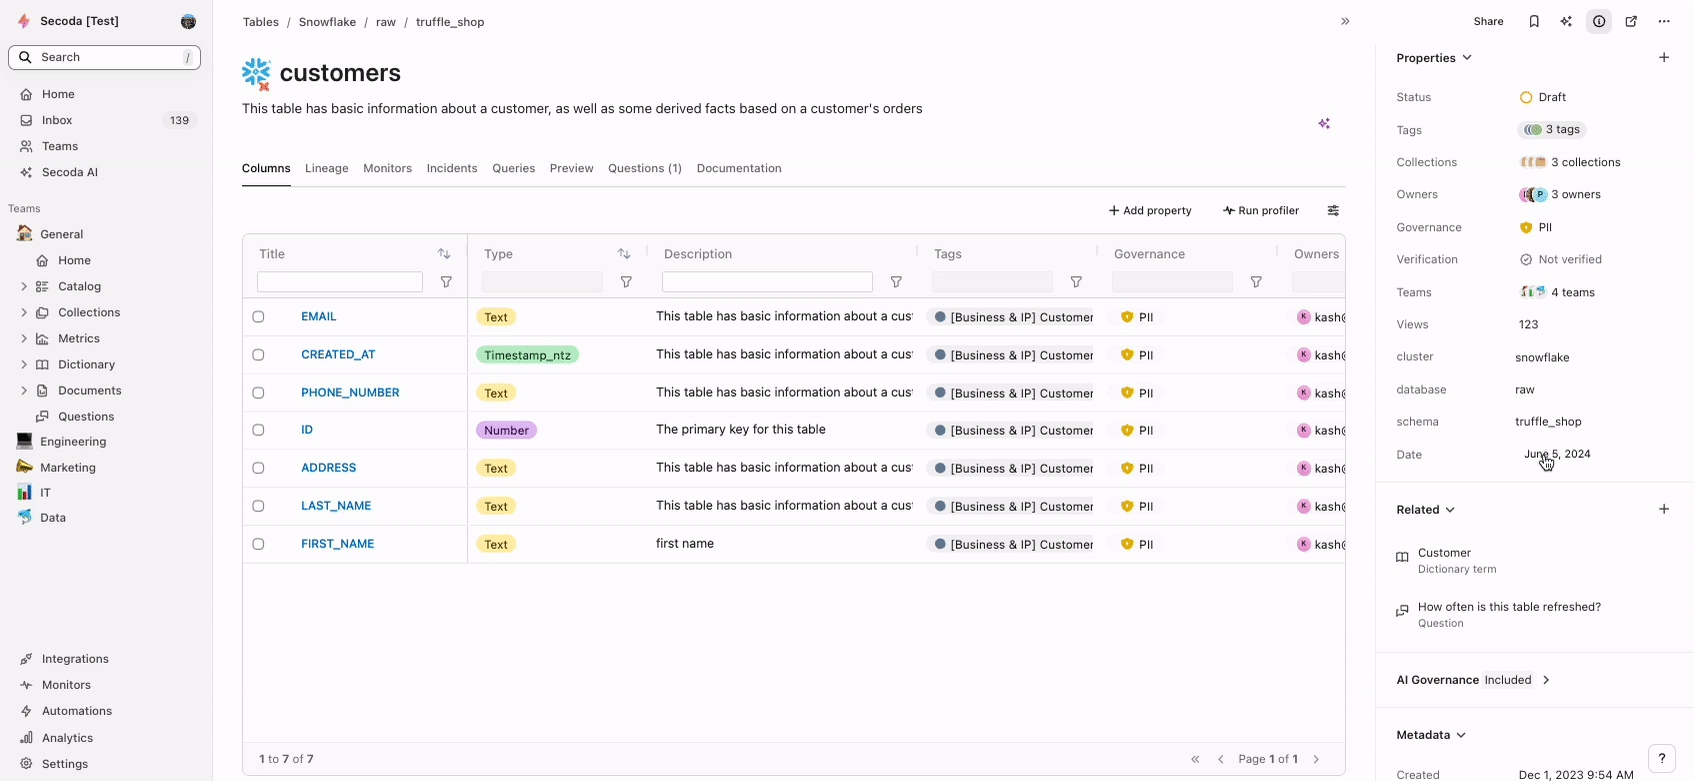
Task: Collapse the right panel with double-arrow icon
Action: coord(1345,21)
